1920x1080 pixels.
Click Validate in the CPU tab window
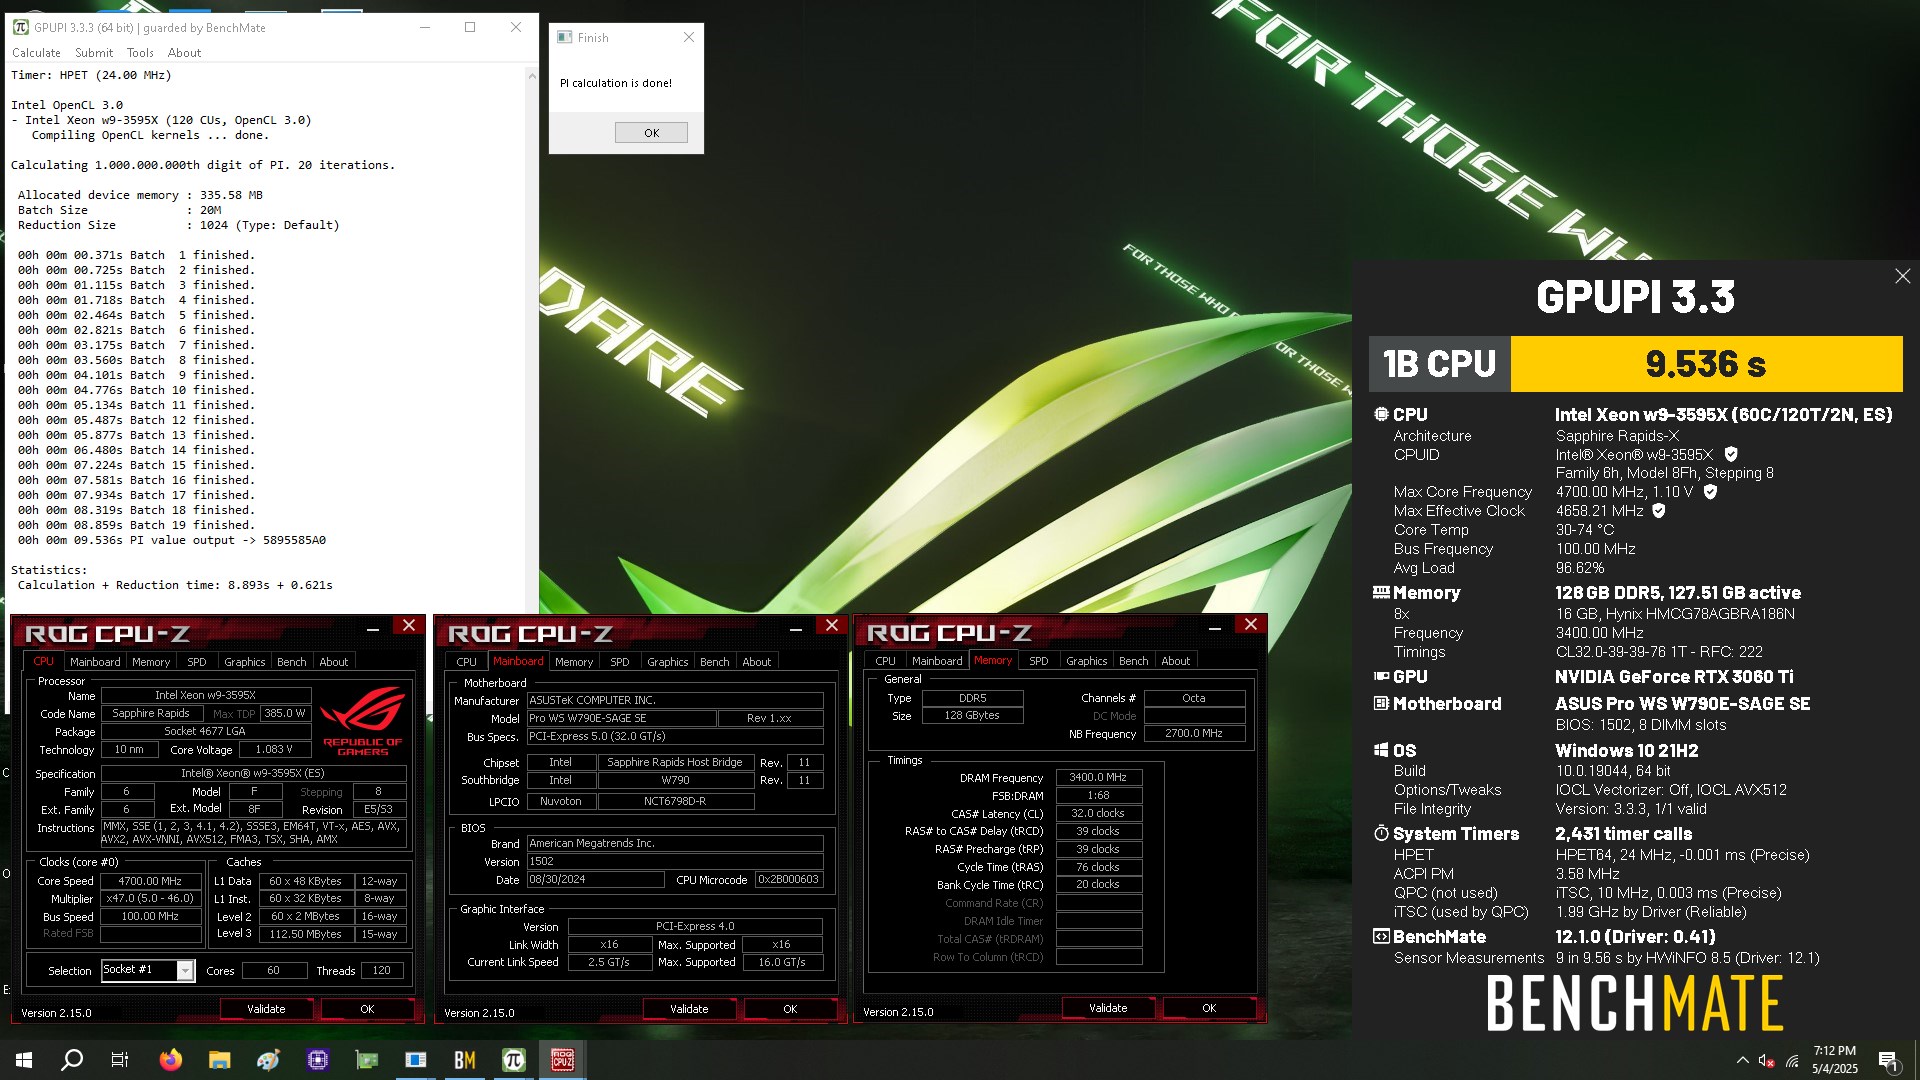click(266, 1009)
